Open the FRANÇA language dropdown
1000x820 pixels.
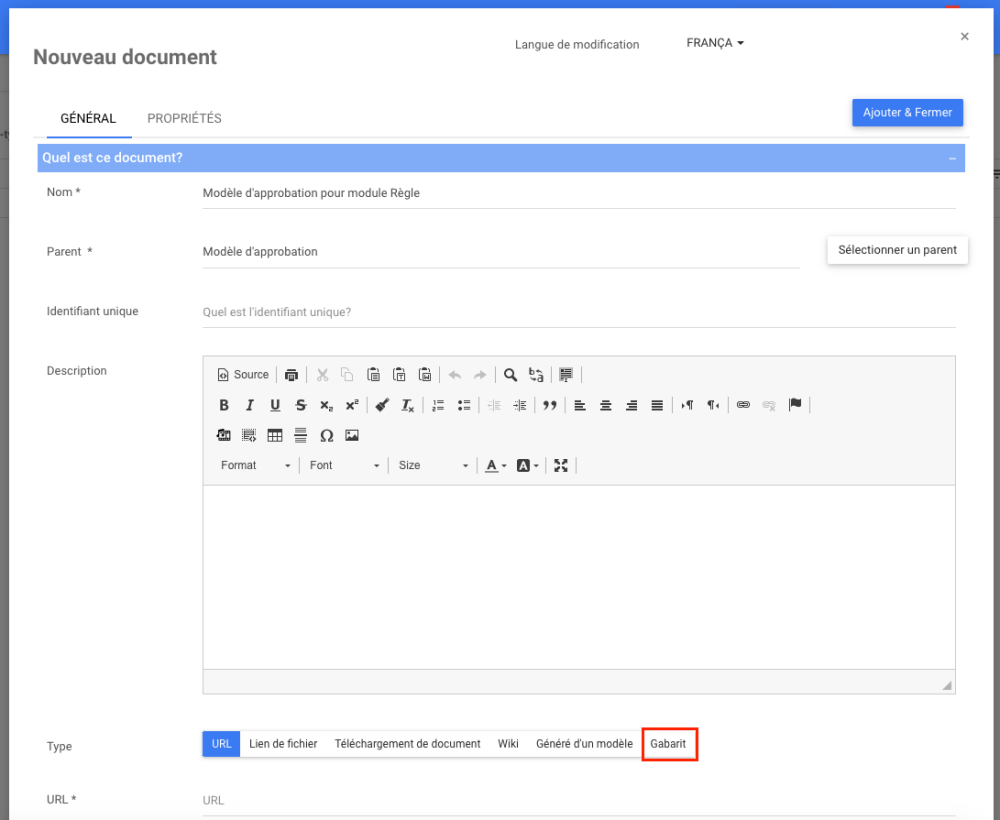pos(715,44)
